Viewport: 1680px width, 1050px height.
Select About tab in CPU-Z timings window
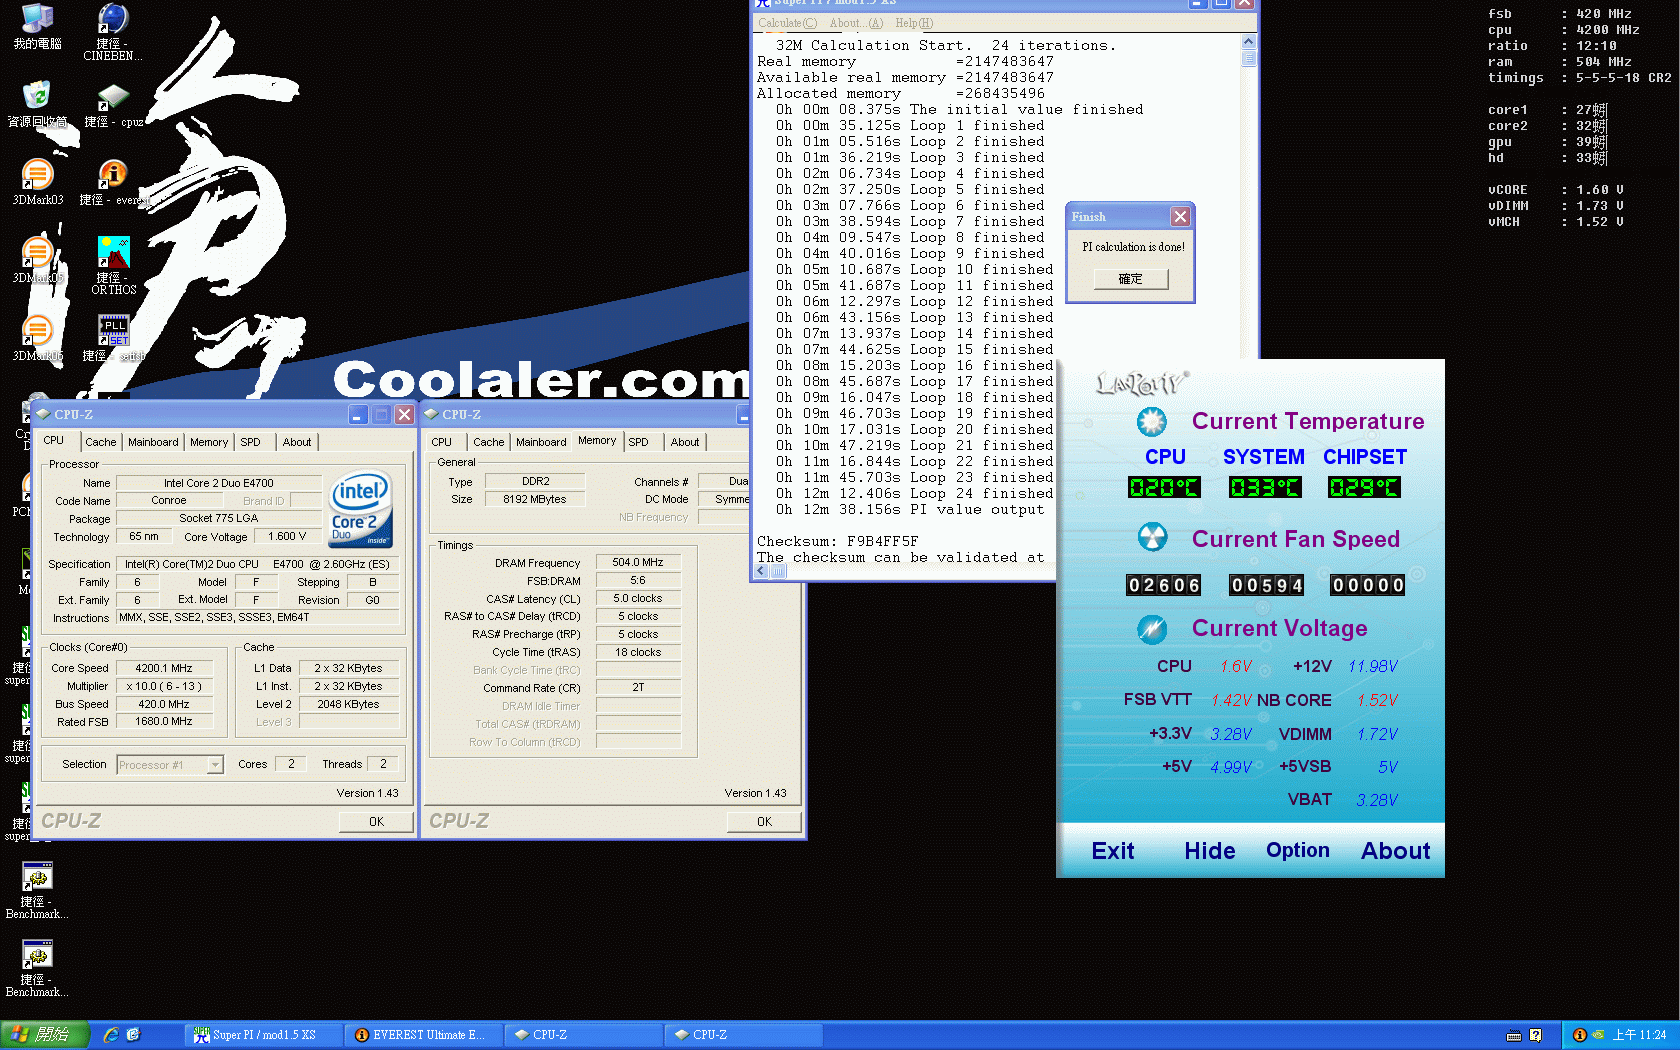[x=685, y=442]
